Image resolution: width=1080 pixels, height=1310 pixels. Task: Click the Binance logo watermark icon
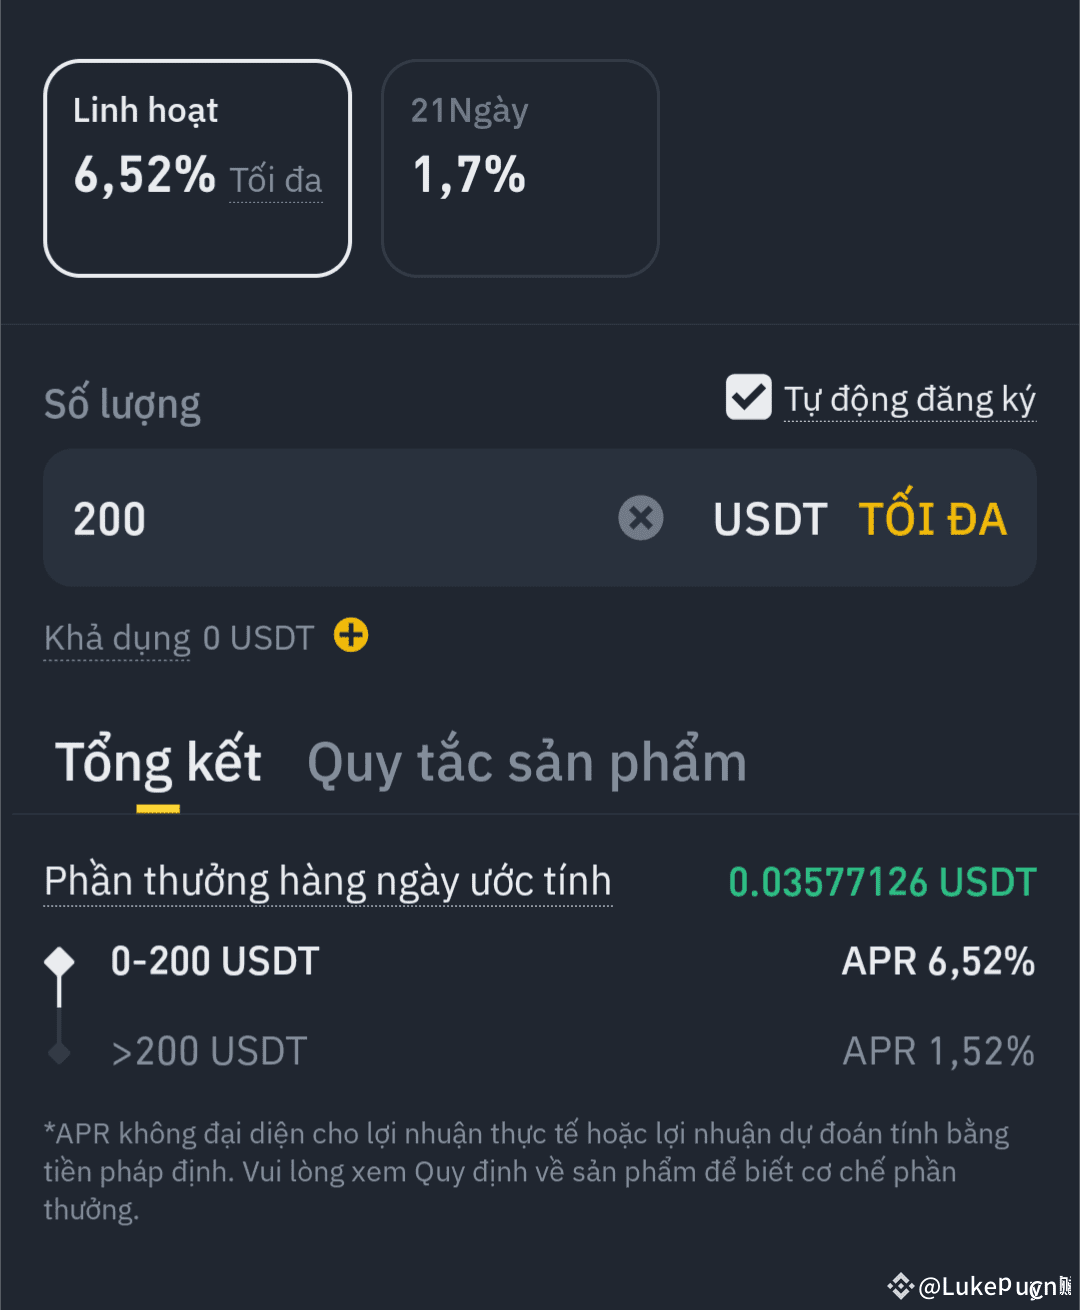point(900,1286)
